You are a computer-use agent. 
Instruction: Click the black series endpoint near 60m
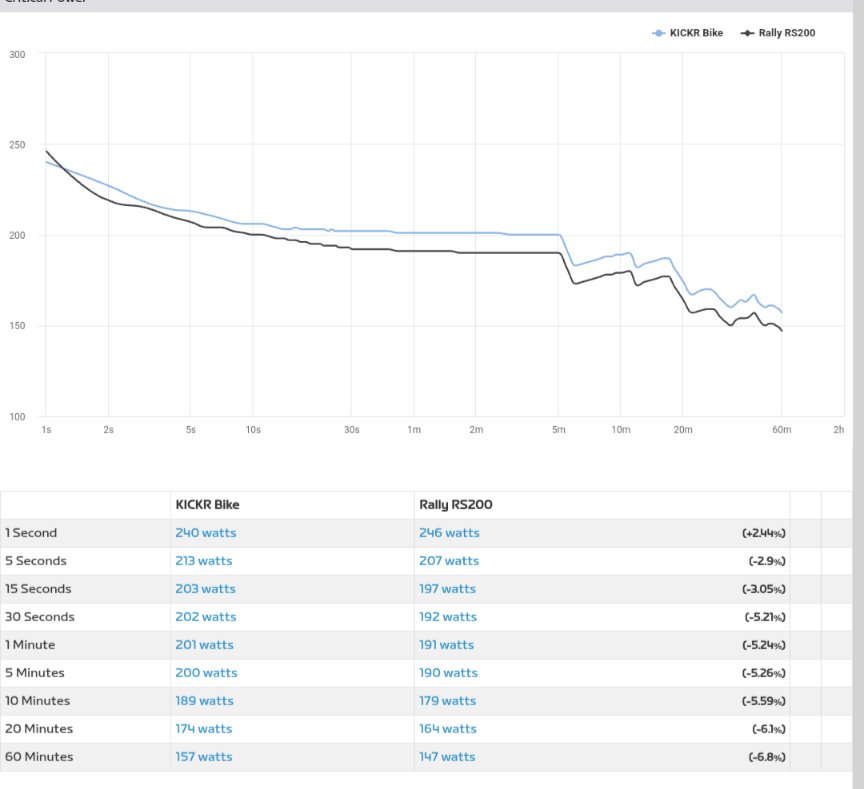(780, 331)
